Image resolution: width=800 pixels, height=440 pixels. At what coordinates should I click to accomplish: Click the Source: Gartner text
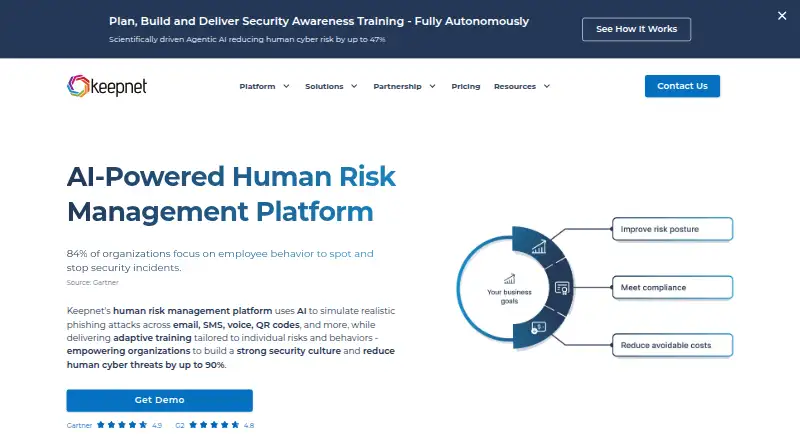click(92, 282)
